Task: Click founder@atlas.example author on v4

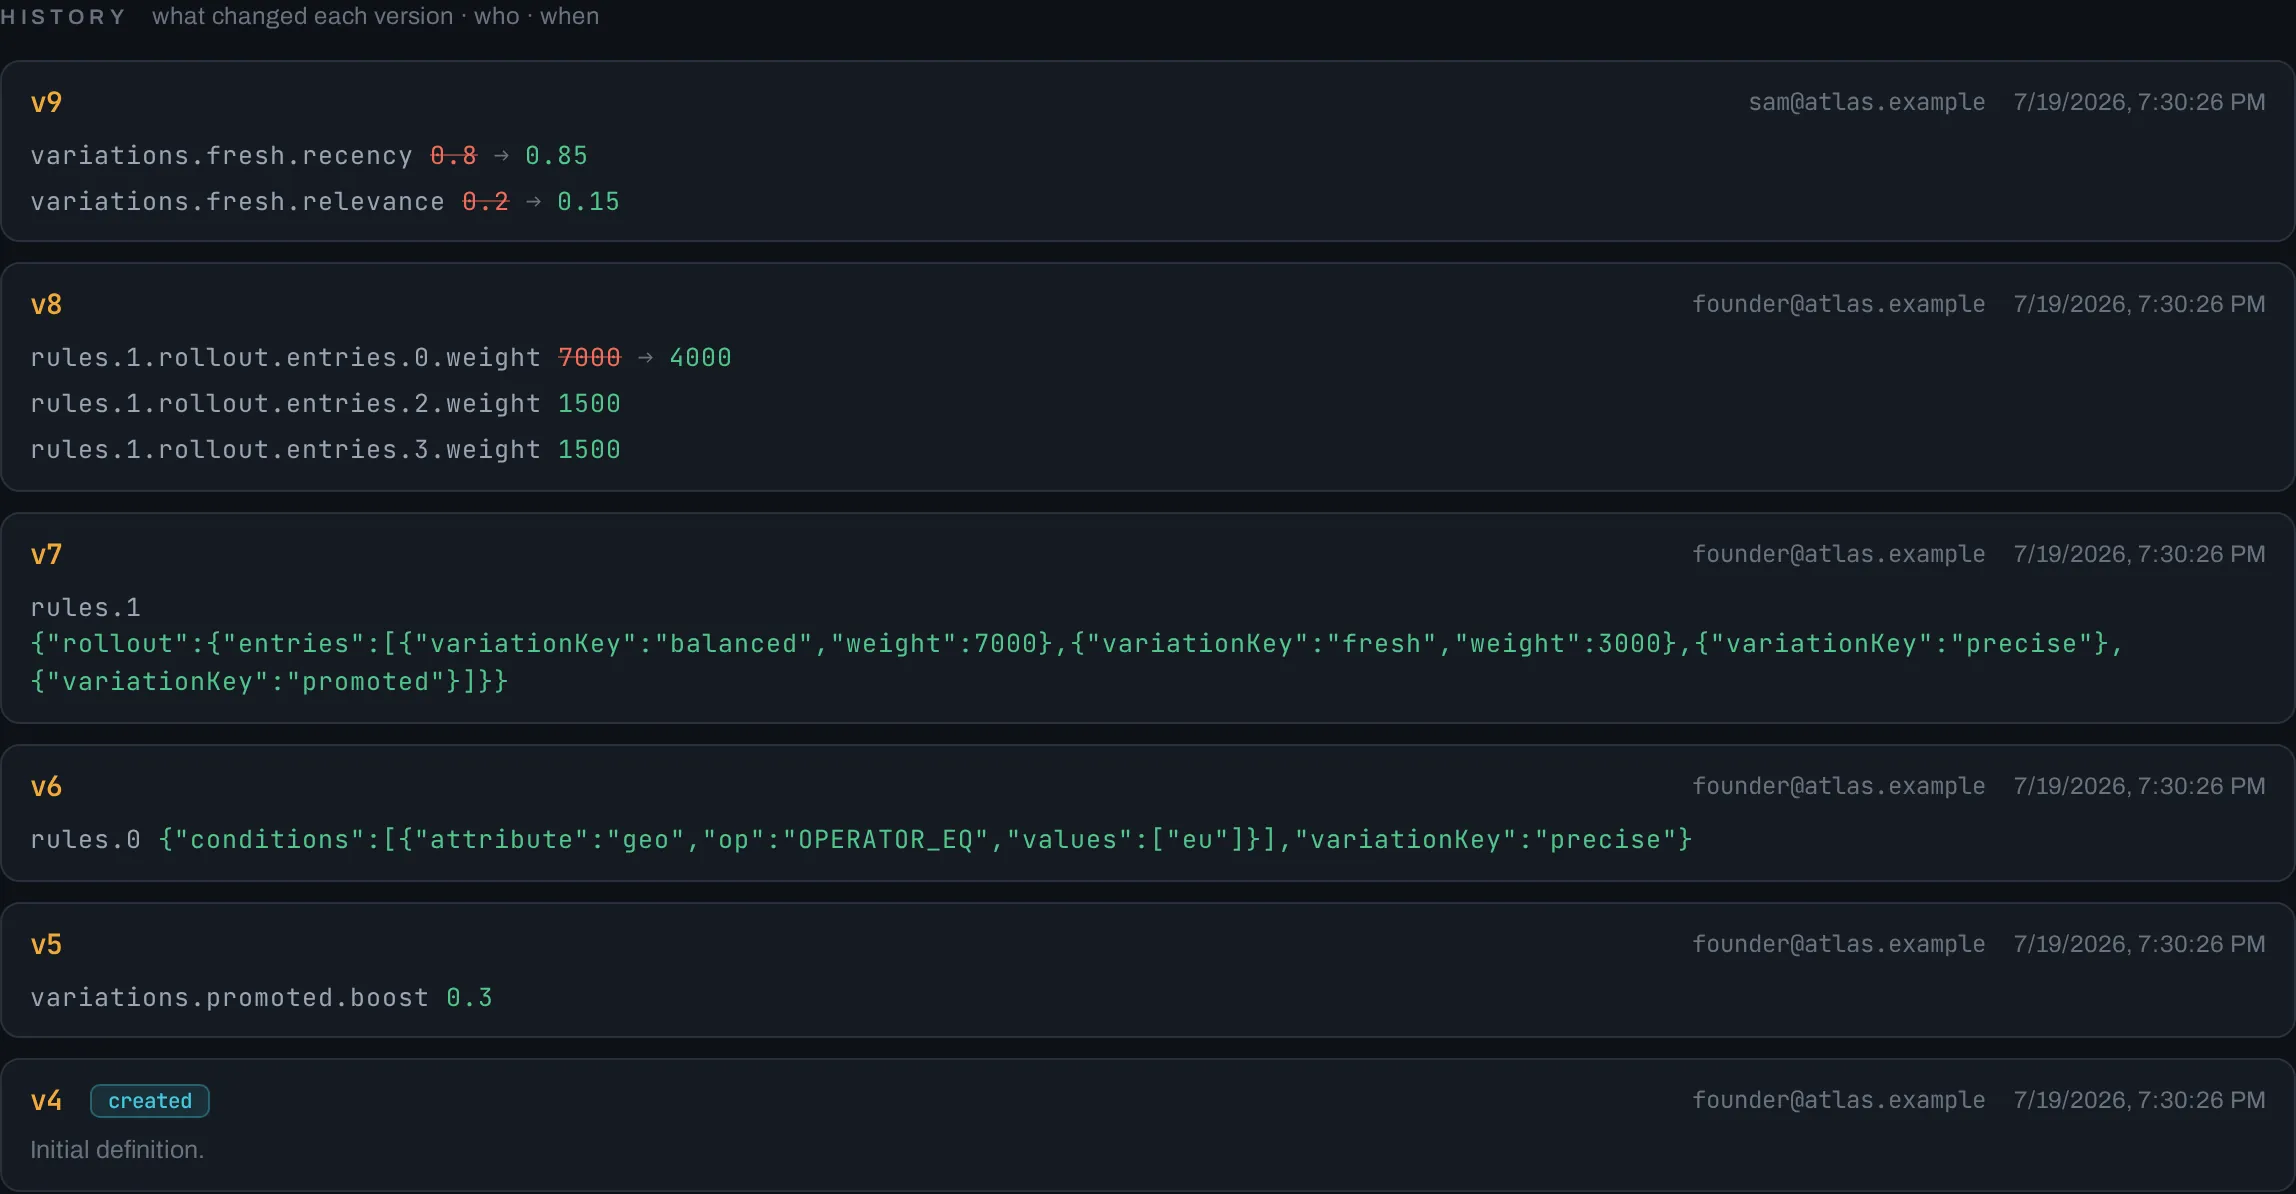Action: coord(1838,1100)
